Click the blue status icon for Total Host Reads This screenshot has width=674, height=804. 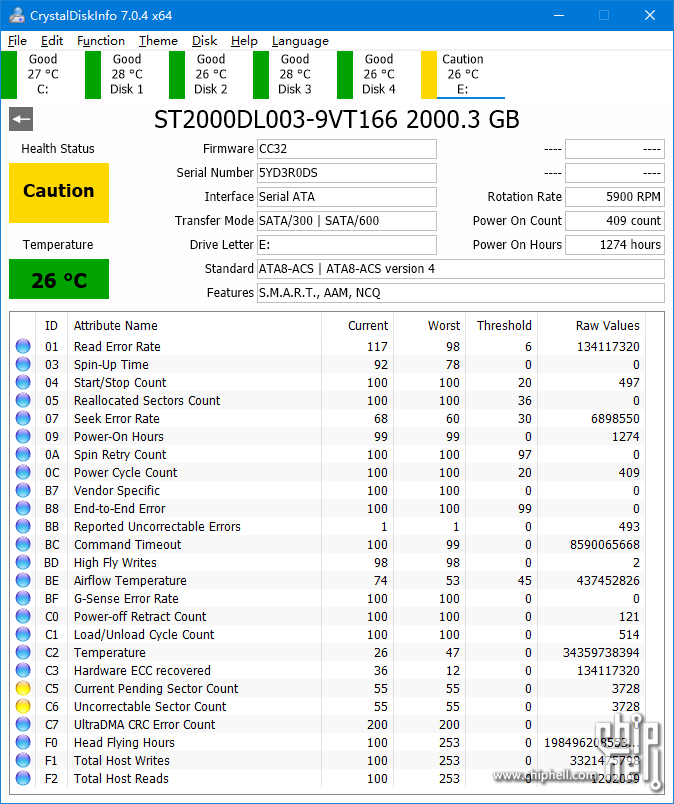[x=23, y=779]
